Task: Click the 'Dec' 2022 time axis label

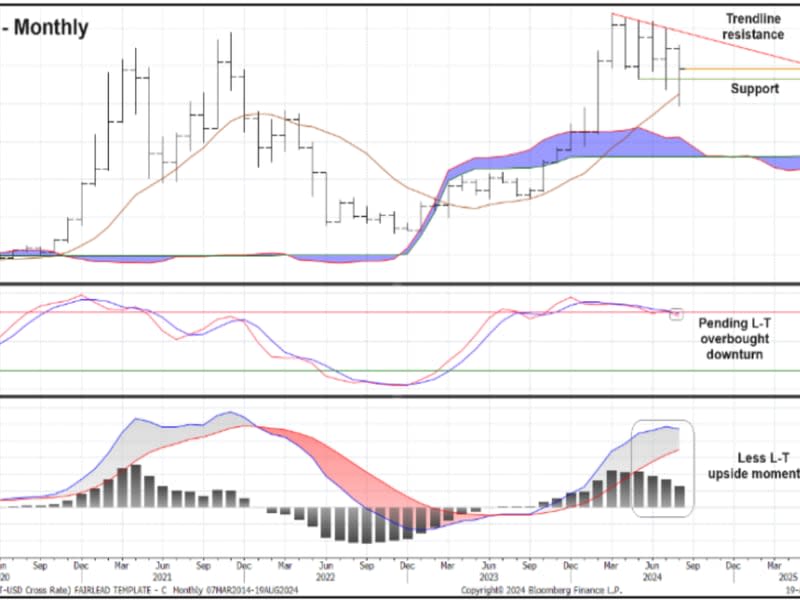Action: 407,566
